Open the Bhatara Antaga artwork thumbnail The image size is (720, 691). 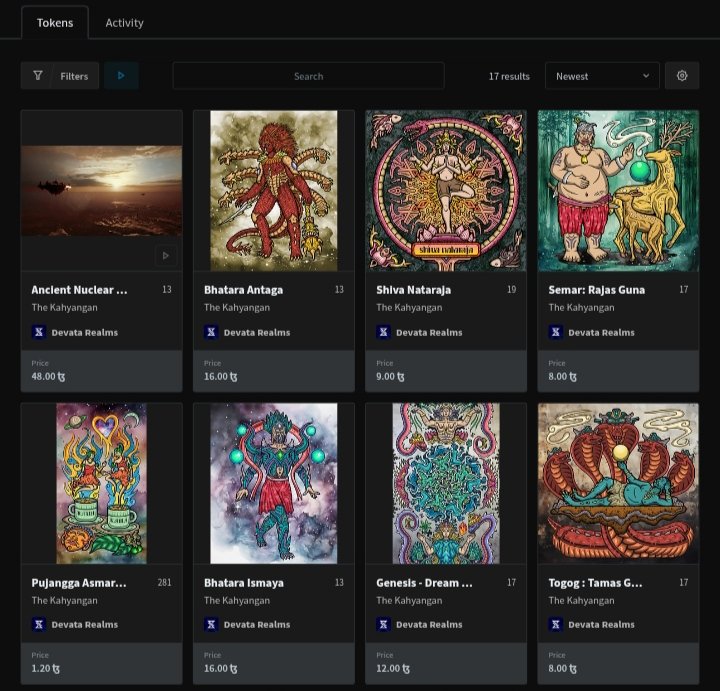[274, 191]
